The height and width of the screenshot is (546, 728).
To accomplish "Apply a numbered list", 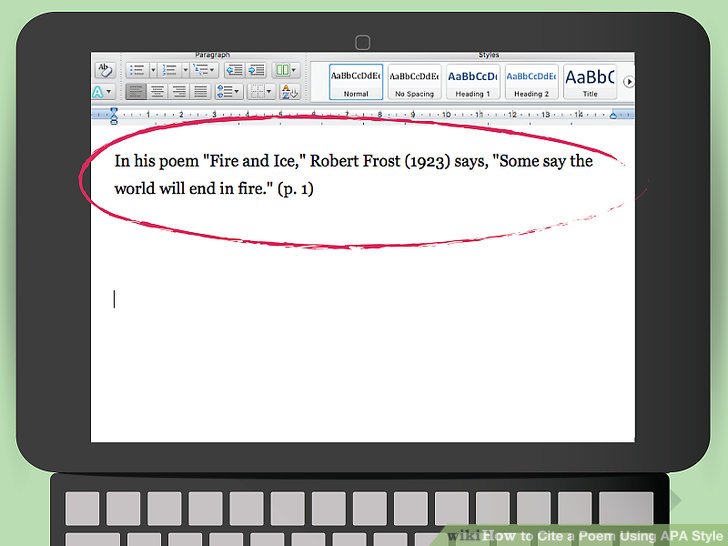I will coord(169,70).
